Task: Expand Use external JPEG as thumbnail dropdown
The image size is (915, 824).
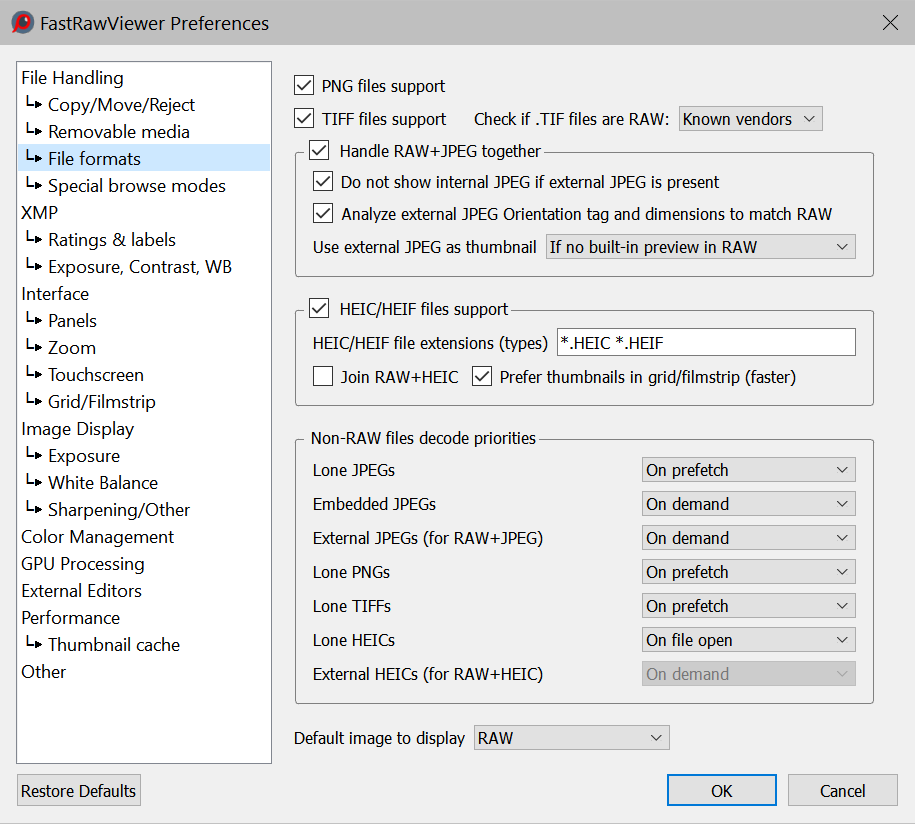Action: click(700, 247)
